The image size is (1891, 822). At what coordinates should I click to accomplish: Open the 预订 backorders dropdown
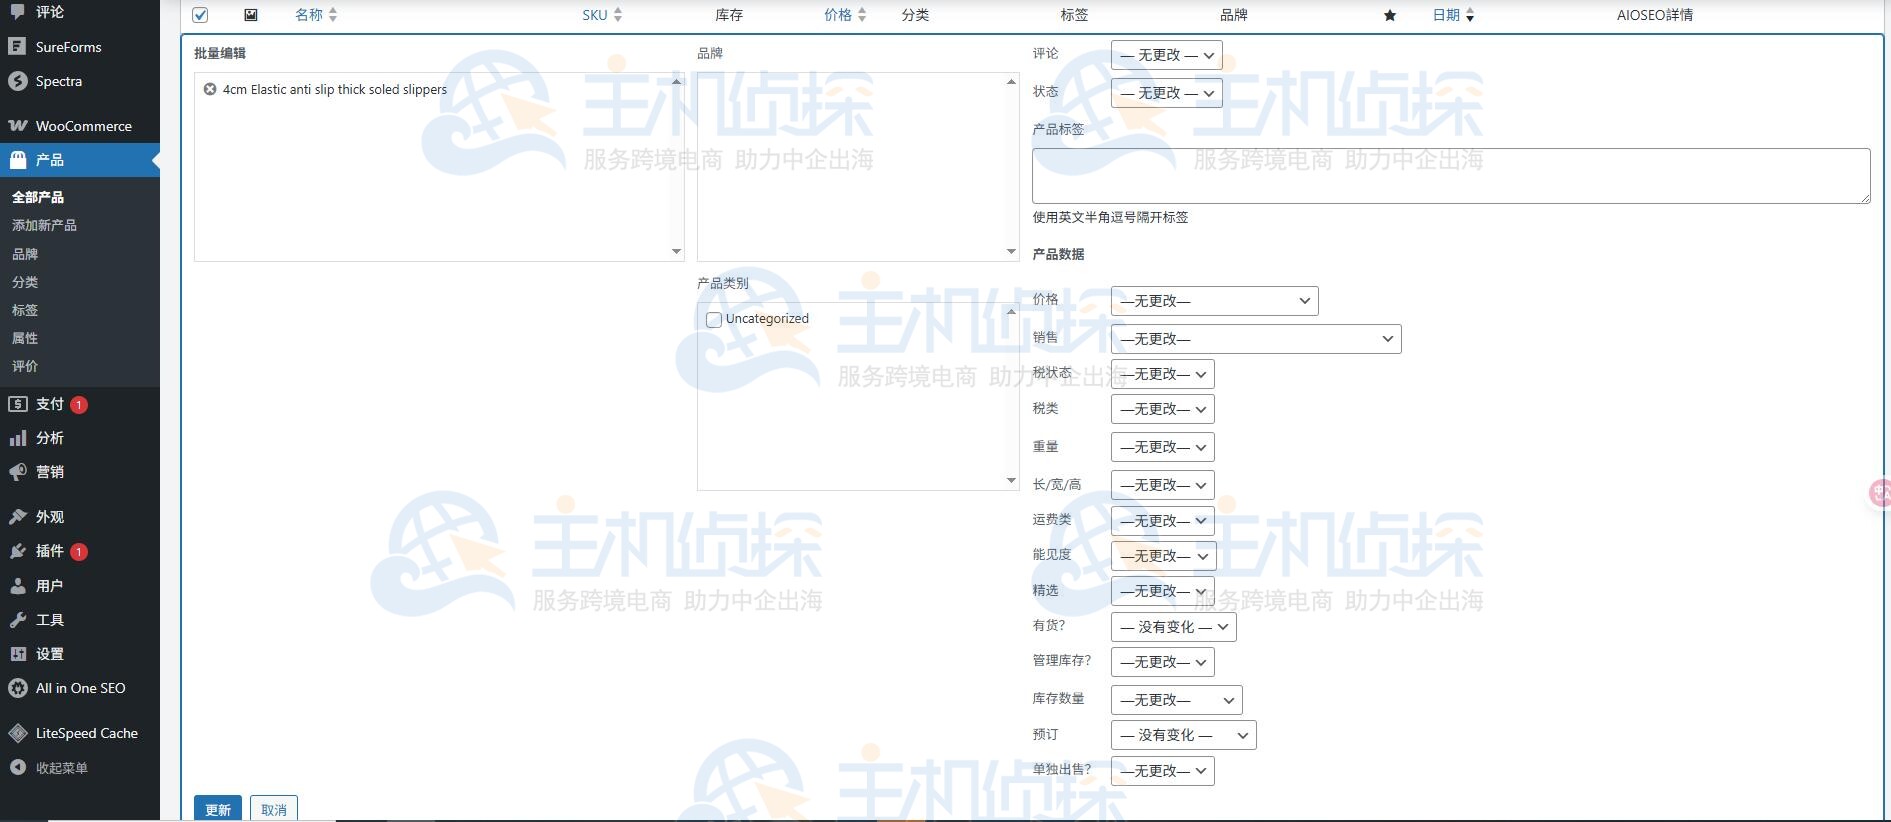1184,735
